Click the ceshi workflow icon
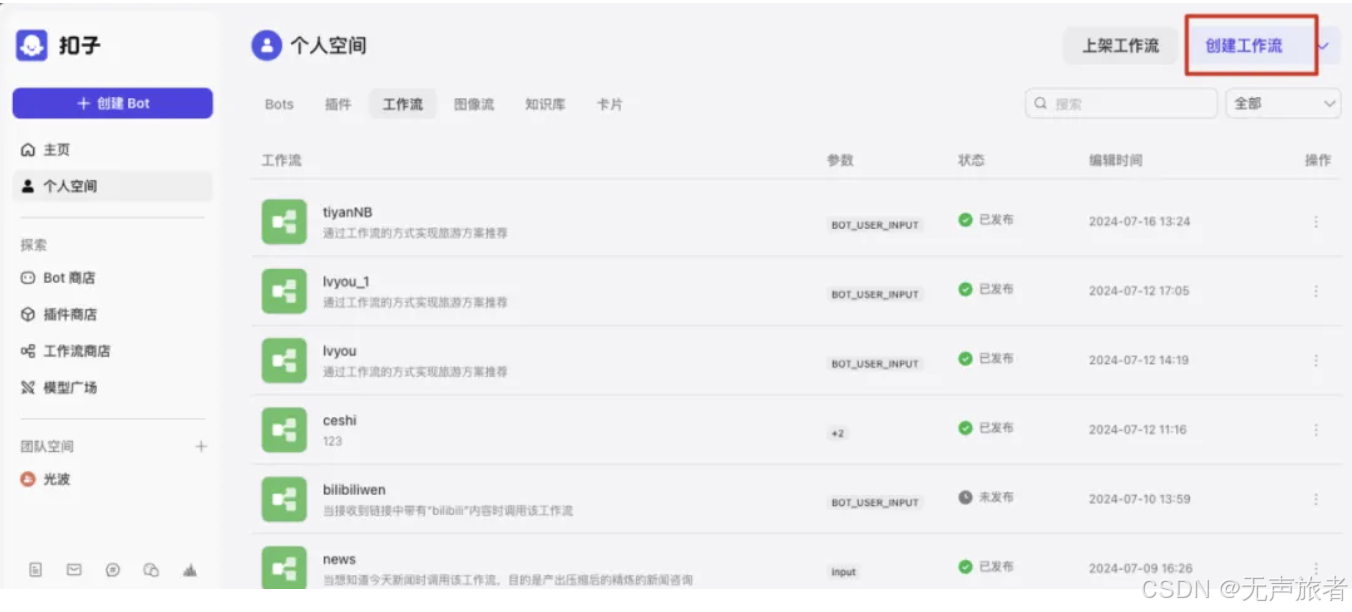 click(x=284, y=430)
